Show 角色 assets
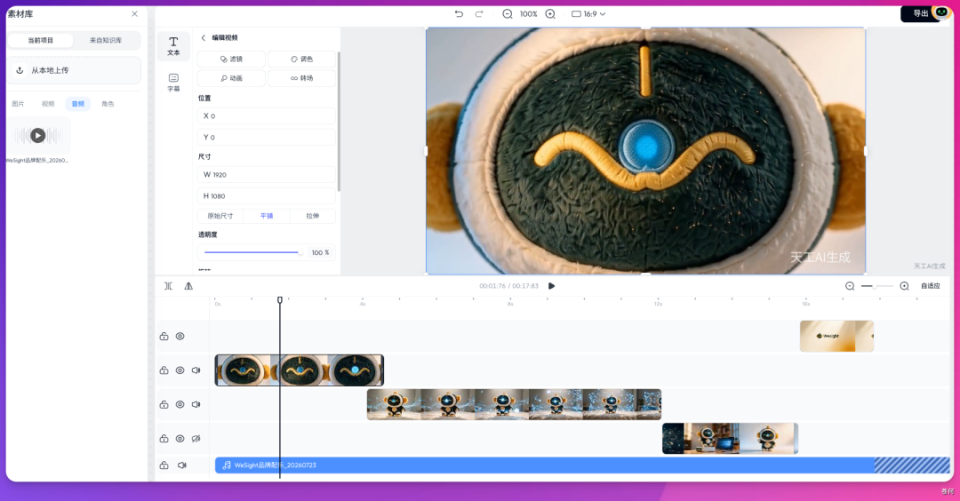 (x=108, y=104)
